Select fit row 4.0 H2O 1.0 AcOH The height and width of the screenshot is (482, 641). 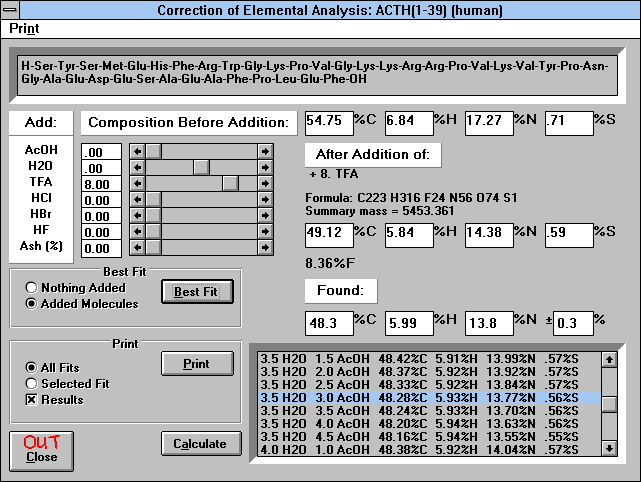point(429,449)
